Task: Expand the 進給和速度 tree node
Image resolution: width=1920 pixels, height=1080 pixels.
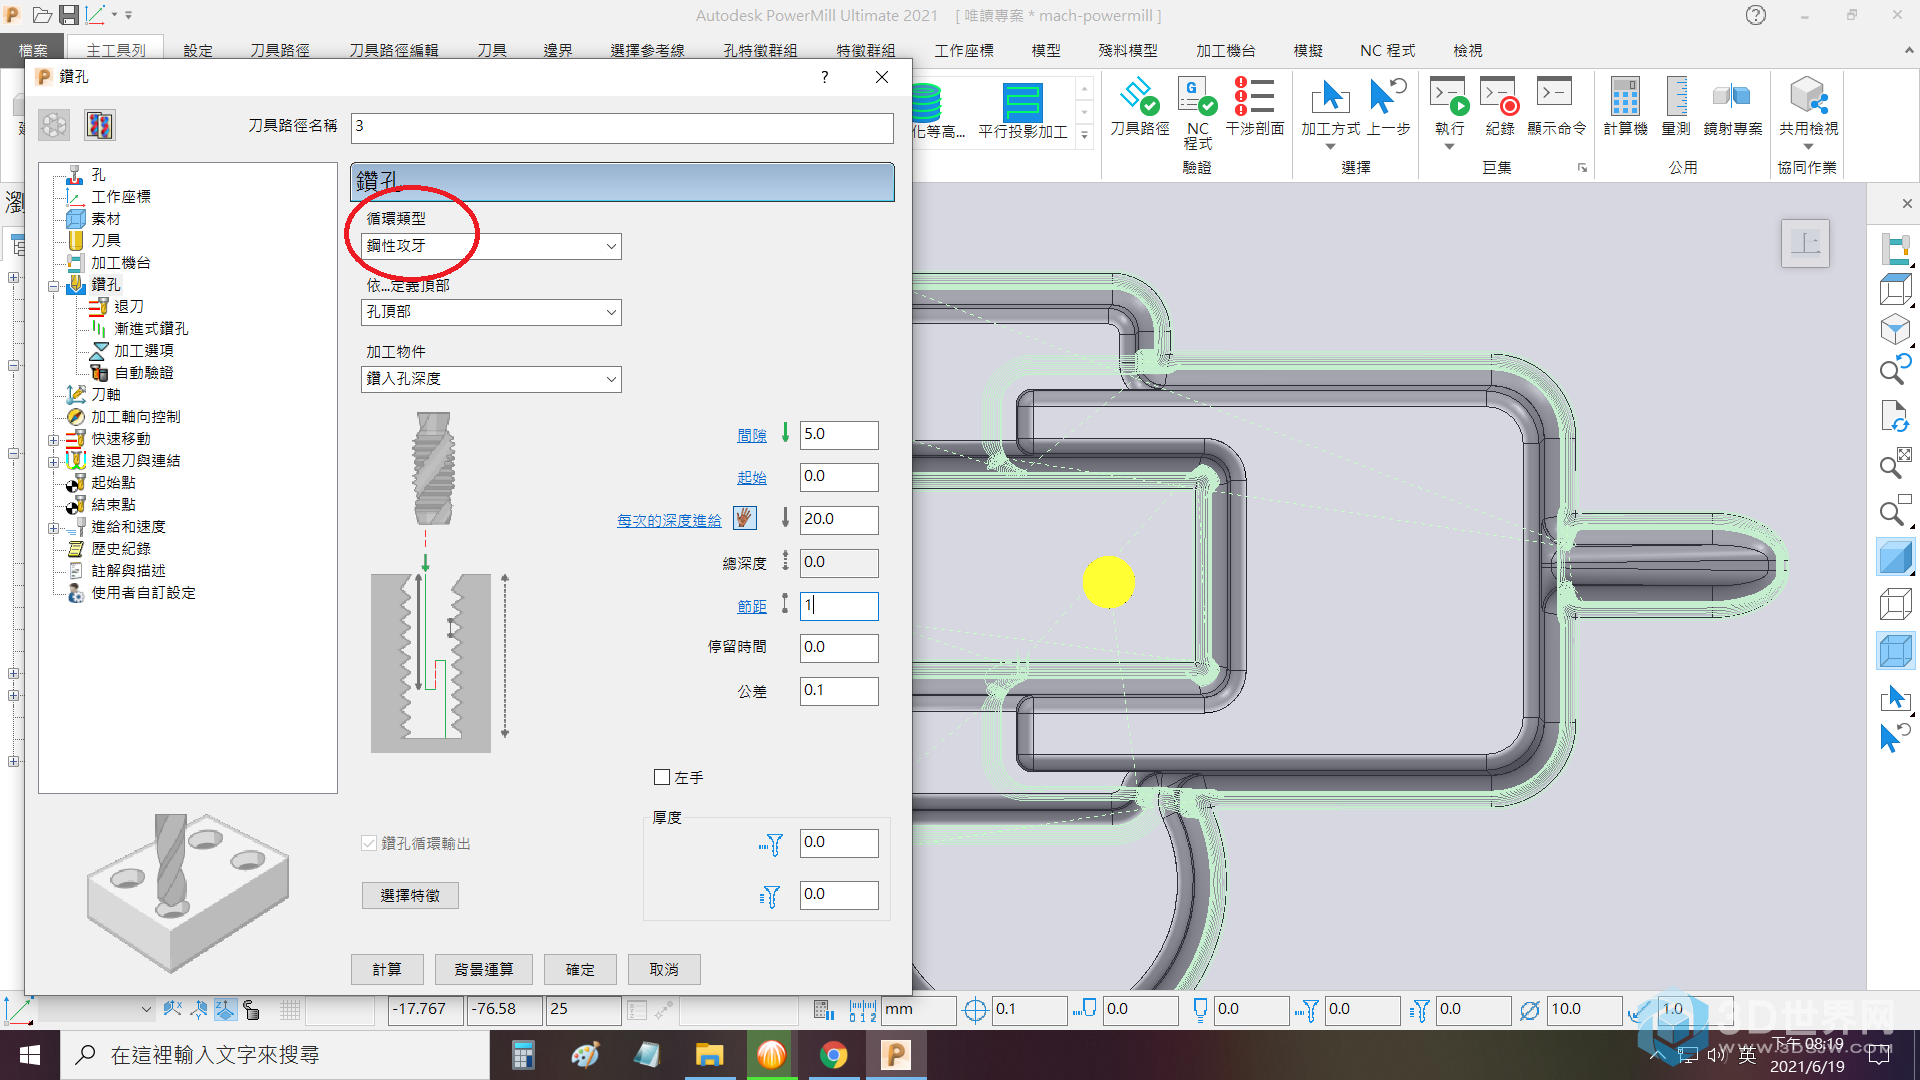Action: click(x=54, y=527)
